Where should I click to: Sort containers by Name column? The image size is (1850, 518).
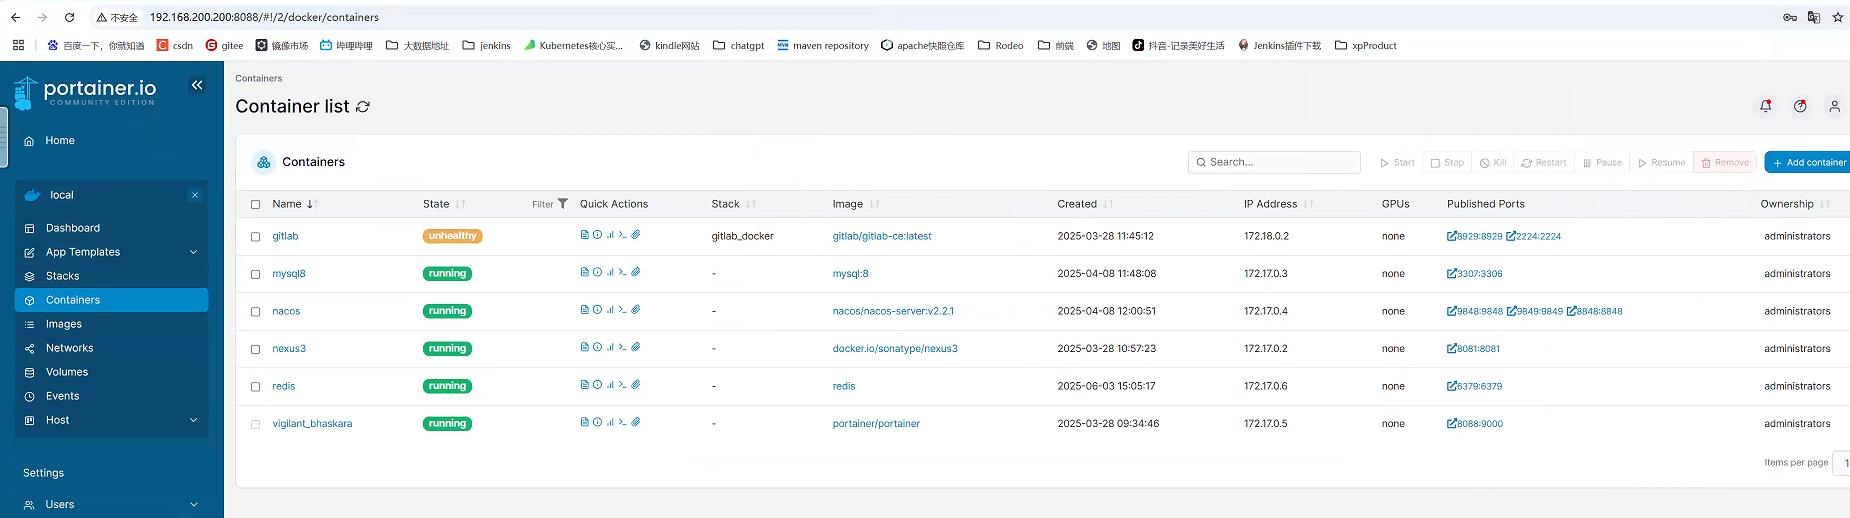pyautogui.click(x=294, y=204)
